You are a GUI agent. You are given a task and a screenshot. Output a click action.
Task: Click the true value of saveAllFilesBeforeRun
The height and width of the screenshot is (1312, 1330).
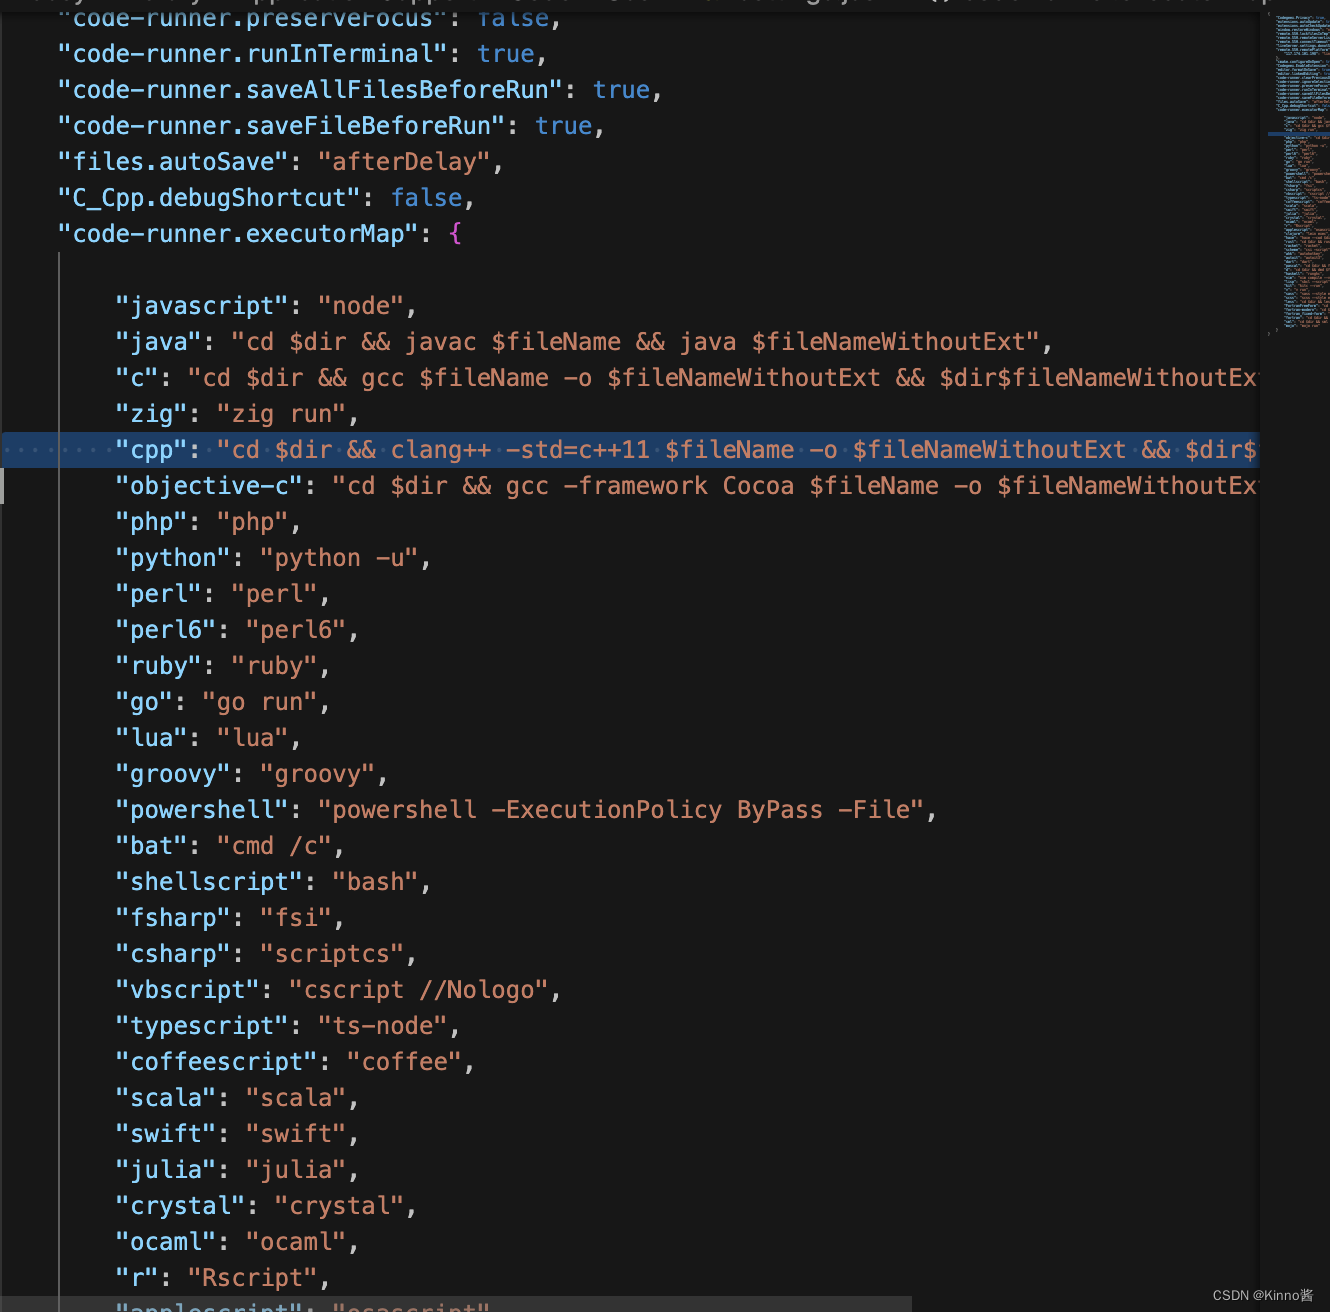click(621, 90)
